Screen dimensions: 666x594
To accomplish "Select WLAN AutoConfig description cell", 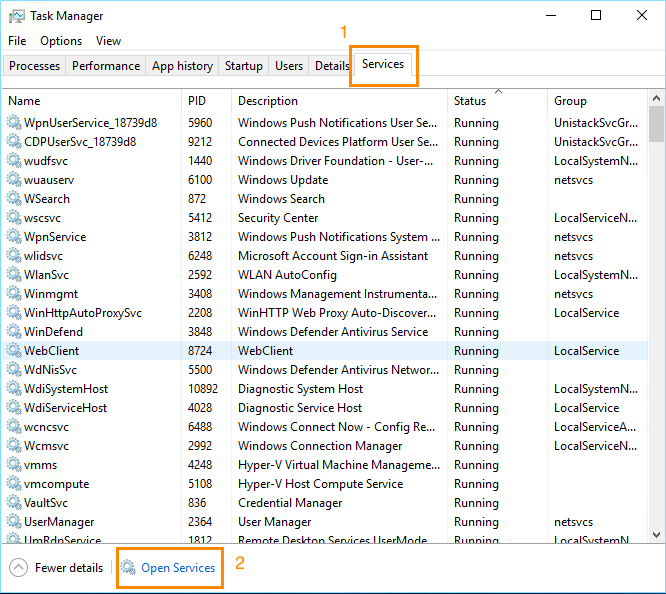I will [287, 275].
